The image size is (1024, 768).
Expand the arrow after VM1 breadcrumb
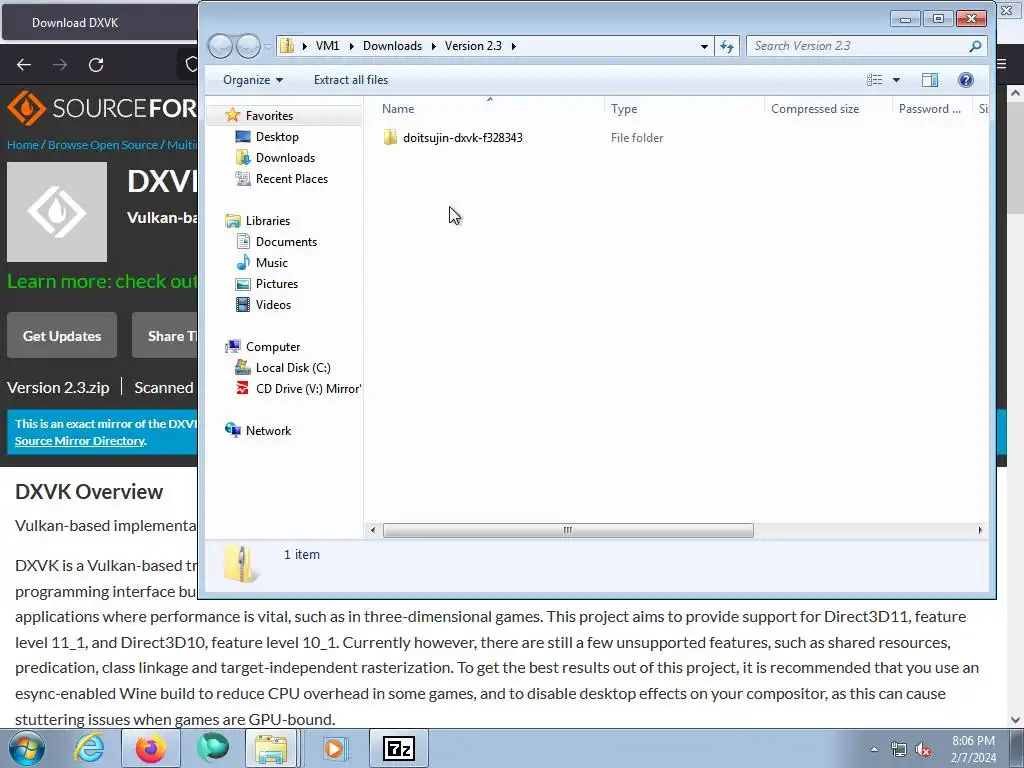pos(351,46)
